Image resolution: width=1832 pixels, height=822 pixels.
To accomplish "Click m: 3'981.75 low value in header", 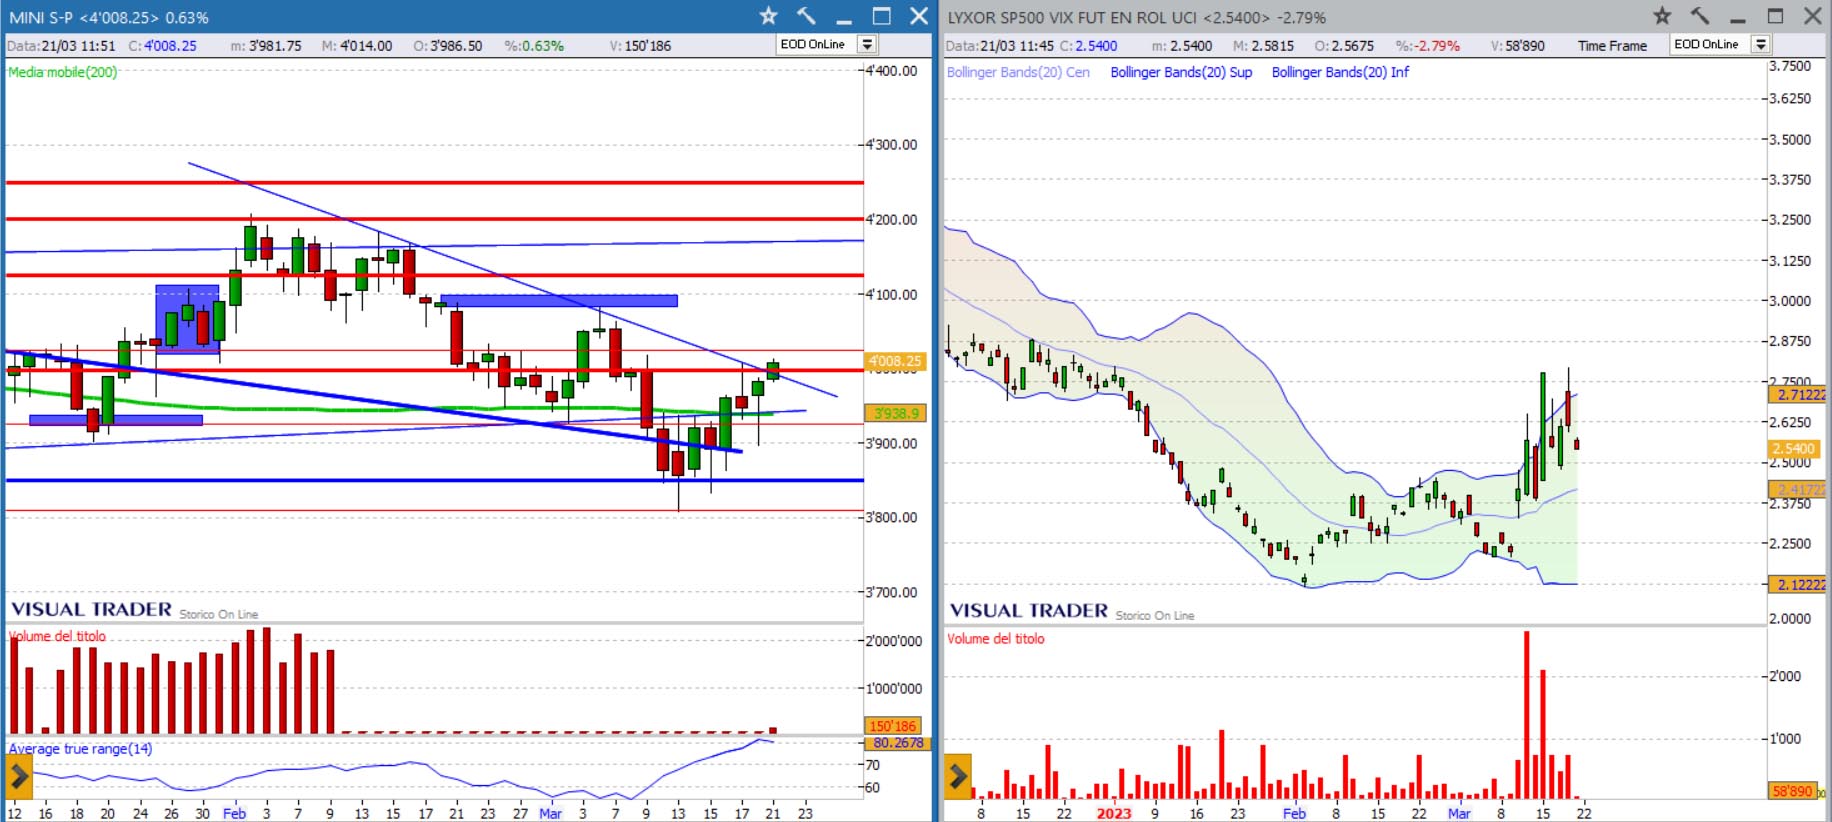I will 266,46.
